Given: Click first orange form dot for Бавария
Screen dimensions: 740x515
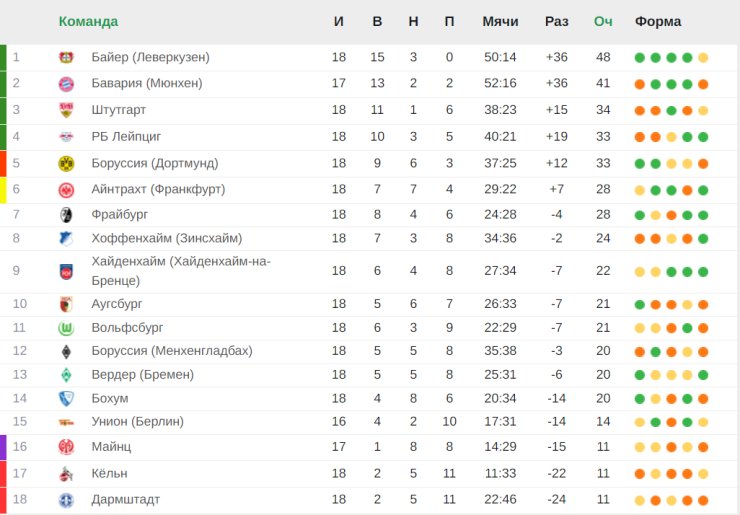Looking at the screenshot, I should (639, 84).
